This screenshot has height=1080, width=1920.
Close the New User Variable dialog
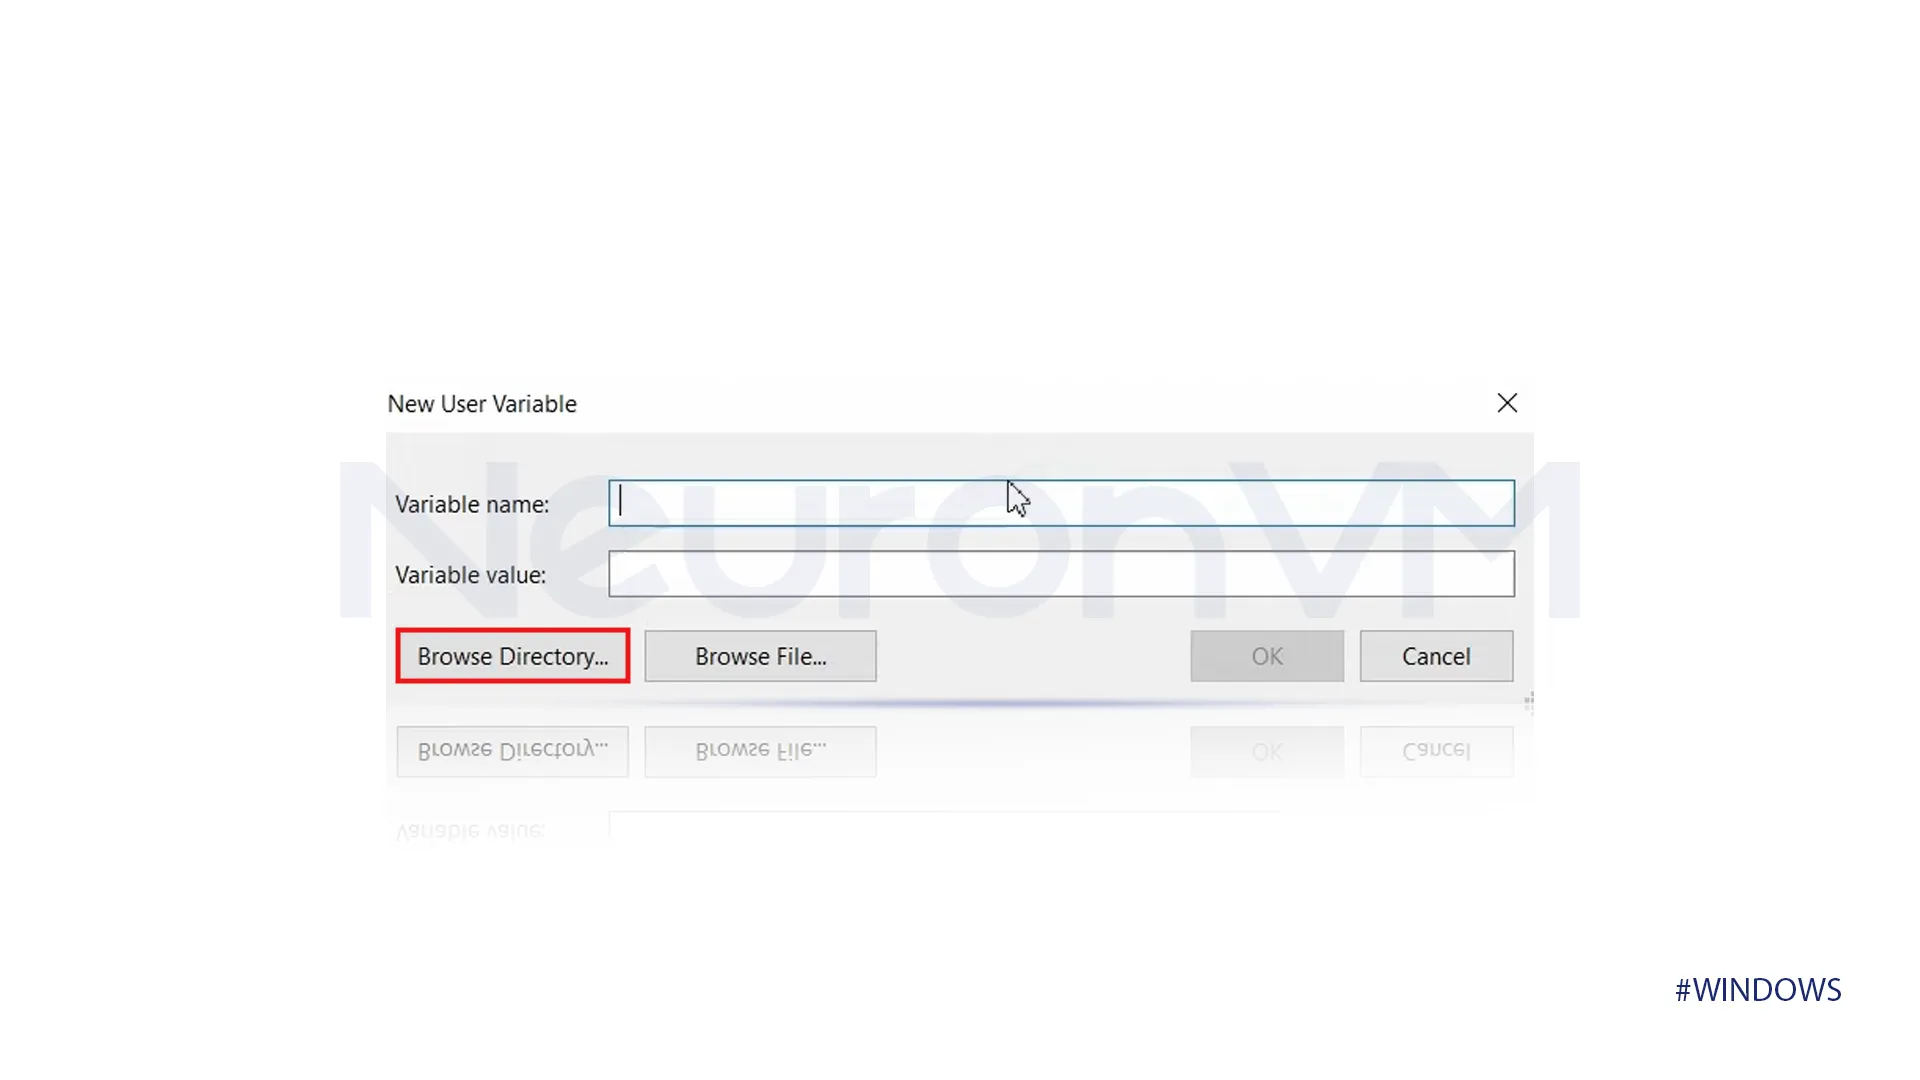click(1507, 403)
